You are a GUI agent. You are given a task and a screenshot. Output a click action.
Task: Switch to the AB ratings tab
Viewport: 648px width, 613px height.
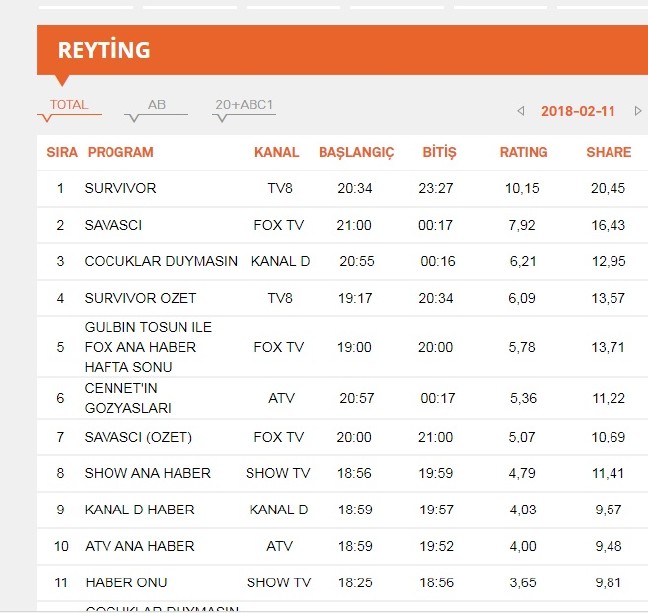pyautogui.click(x=157, y=105)
